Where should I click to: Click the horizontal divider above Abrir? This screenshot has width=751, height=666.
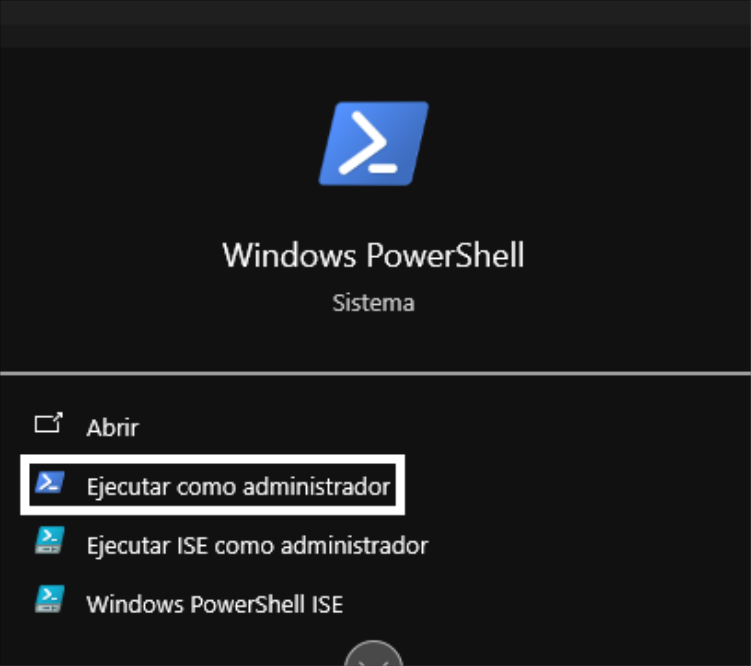click(x=373, y=374)
